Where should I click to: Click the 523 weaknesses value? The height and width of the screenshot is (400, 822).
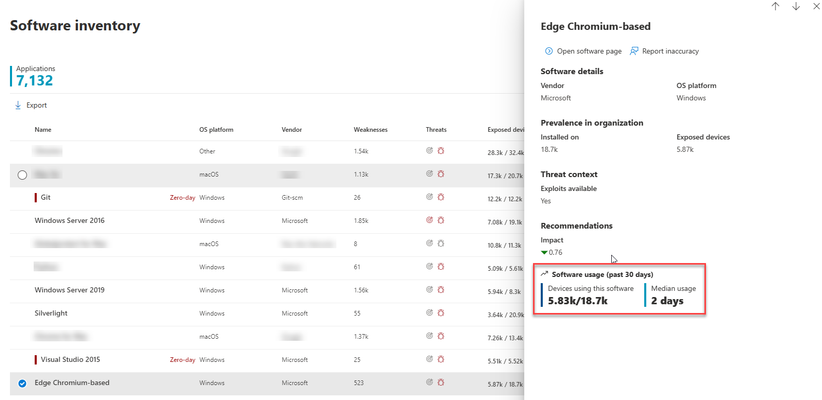point(359,383)
